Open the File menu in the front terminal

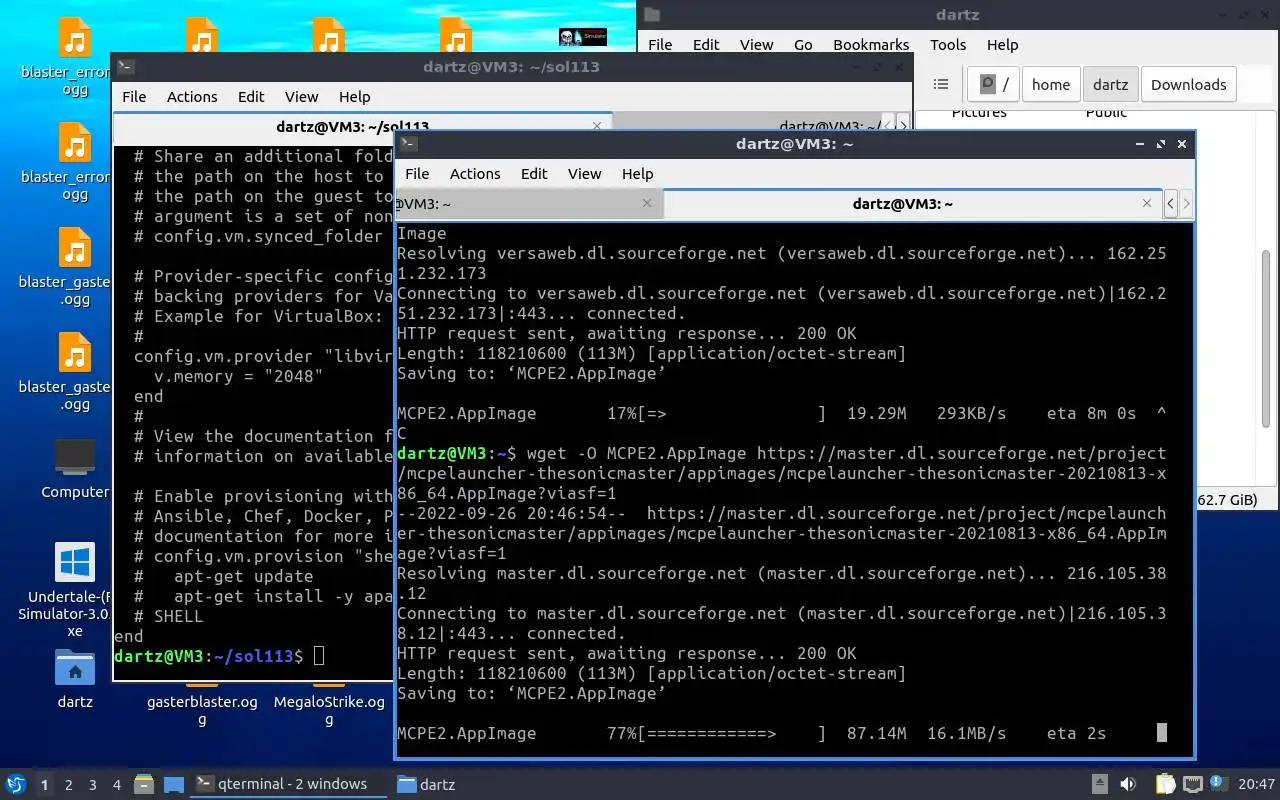pyautogui.click(x=417, y=173)
